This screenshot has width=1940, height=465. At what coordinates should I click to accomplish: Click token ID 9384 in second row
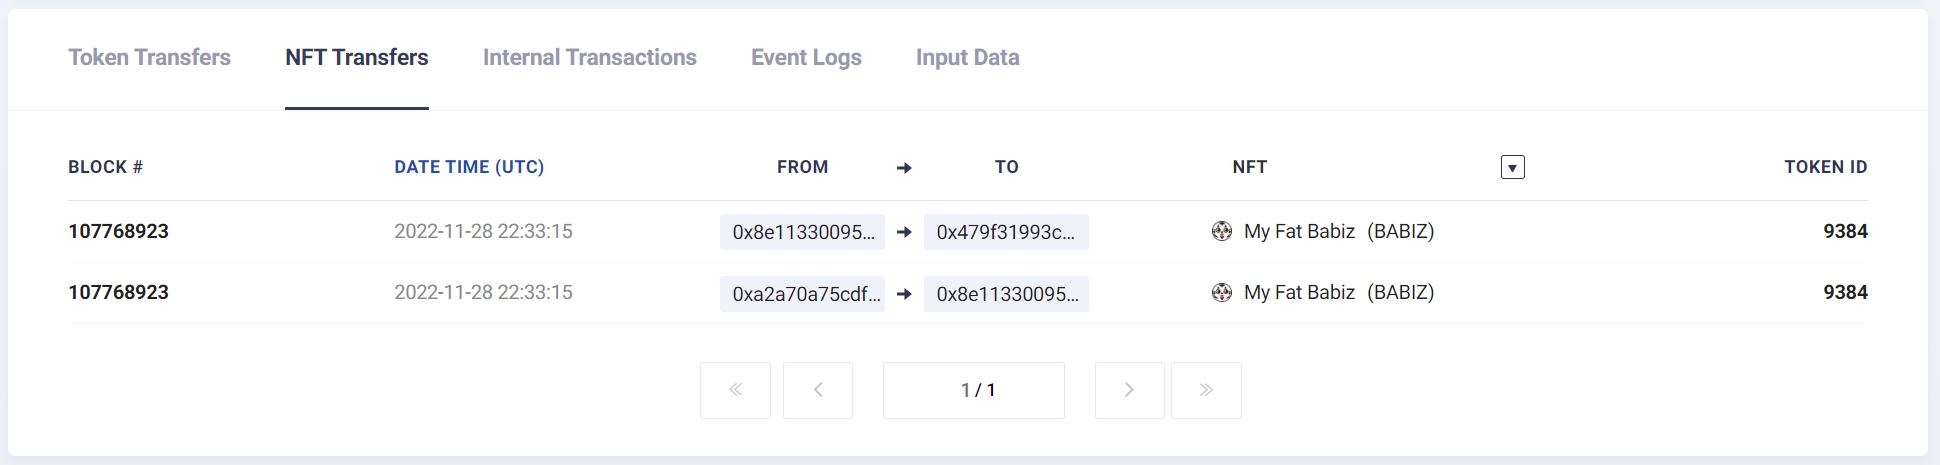click(x=1844, y=293)
